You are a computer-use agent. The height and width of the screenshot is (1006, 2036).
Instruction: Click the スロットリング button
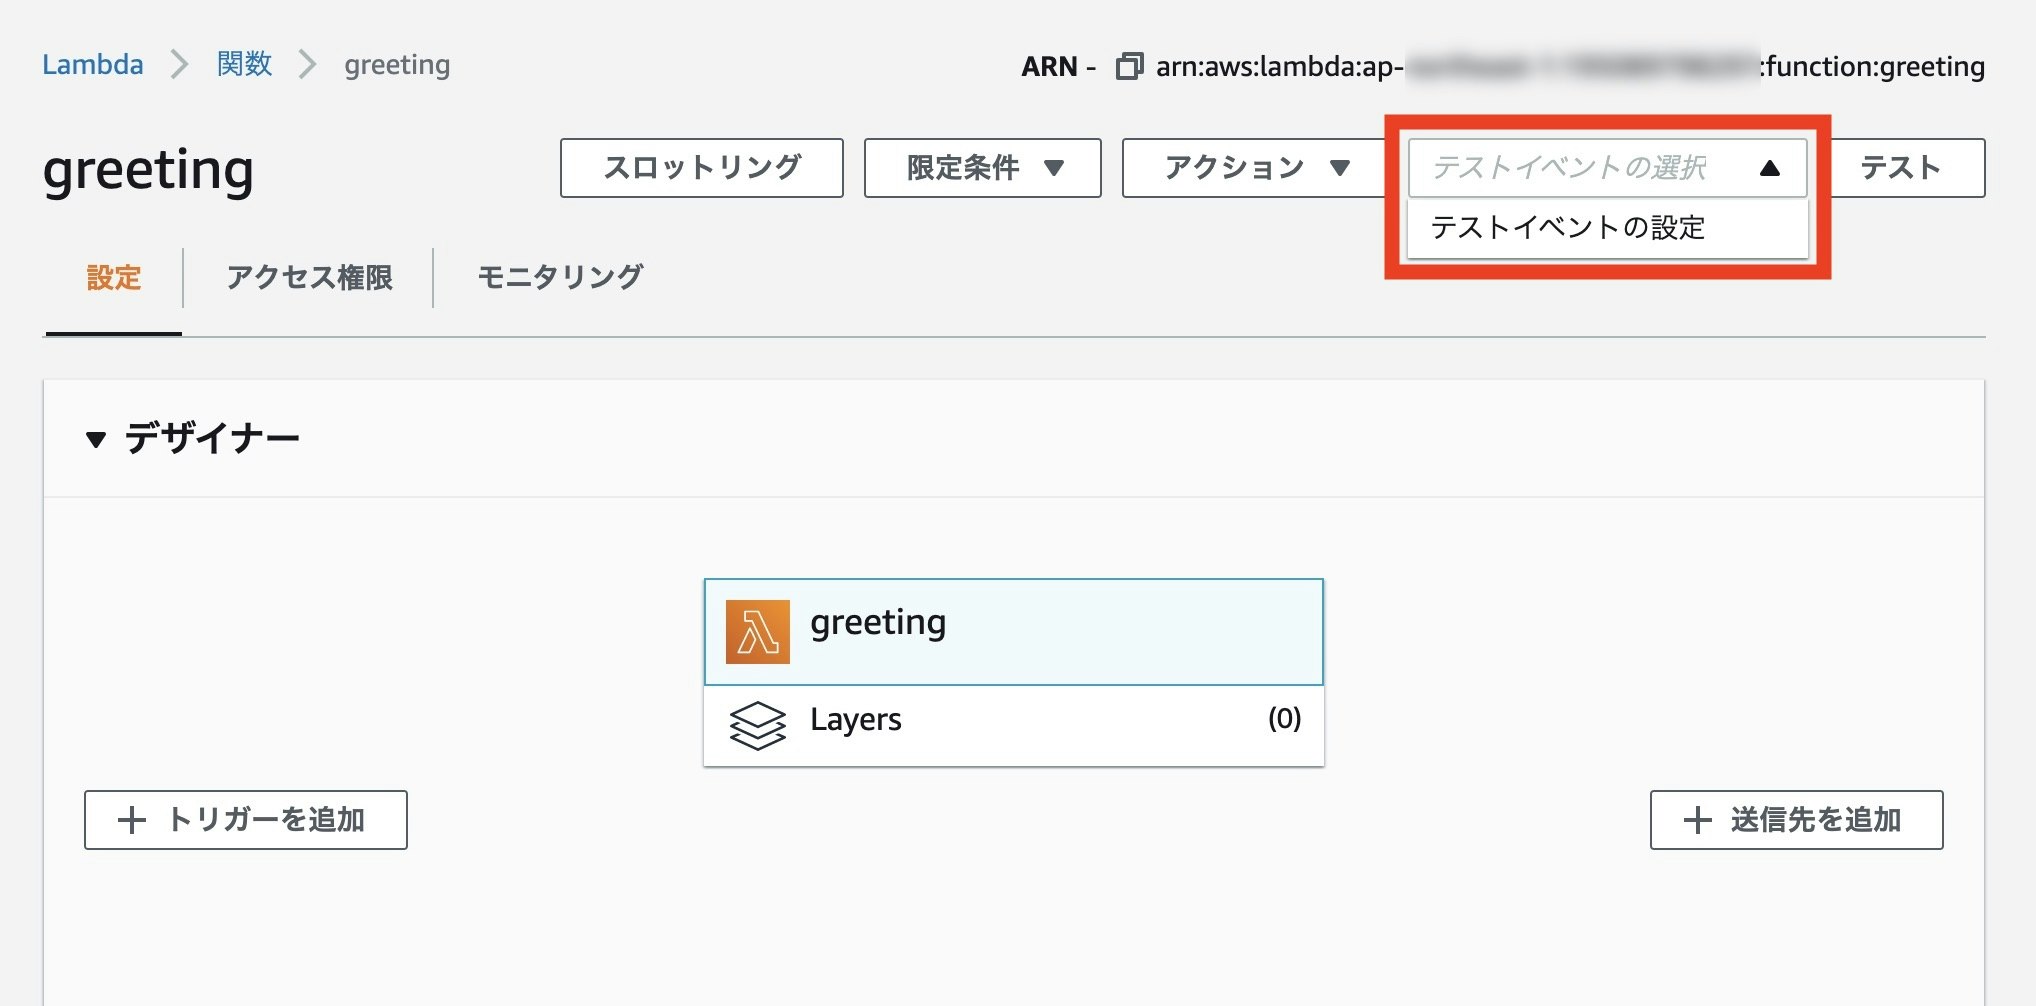702,168
